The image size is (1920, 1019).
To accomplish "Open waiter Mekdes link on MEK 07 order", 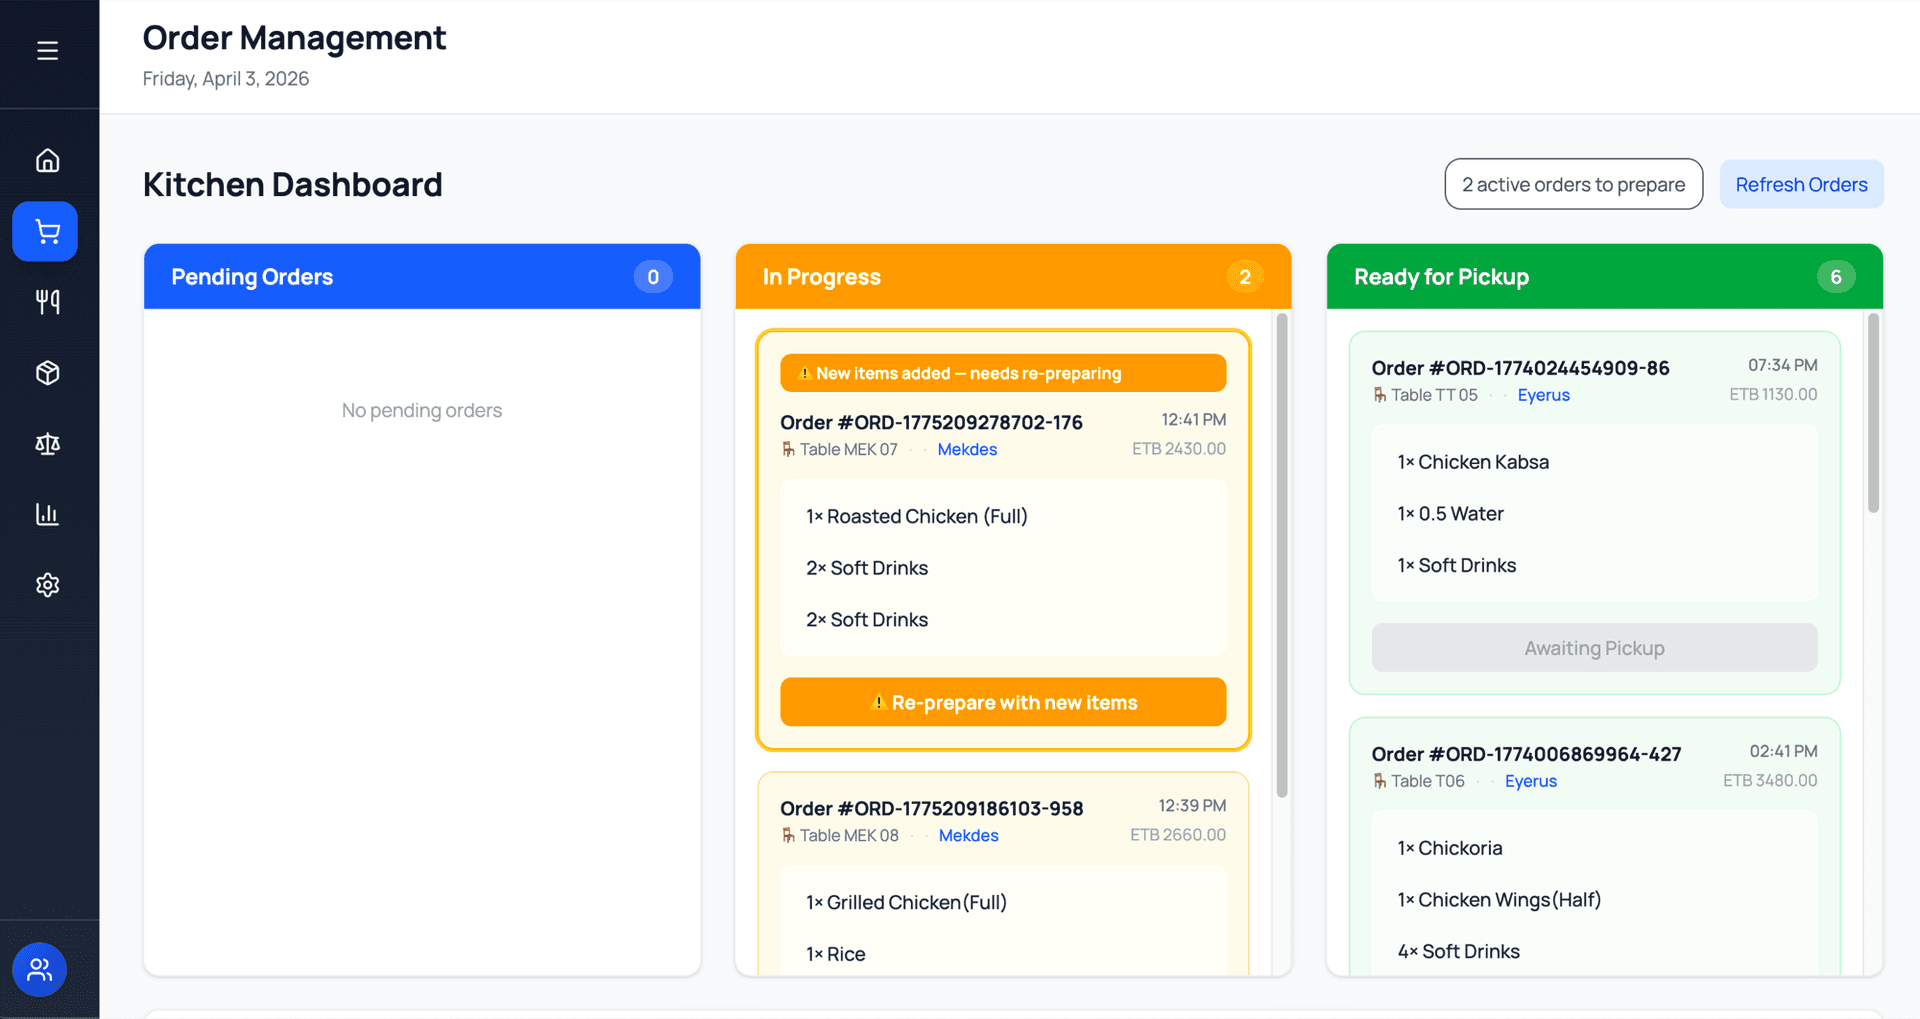I will pyautogui.click(x=967, y=449).
